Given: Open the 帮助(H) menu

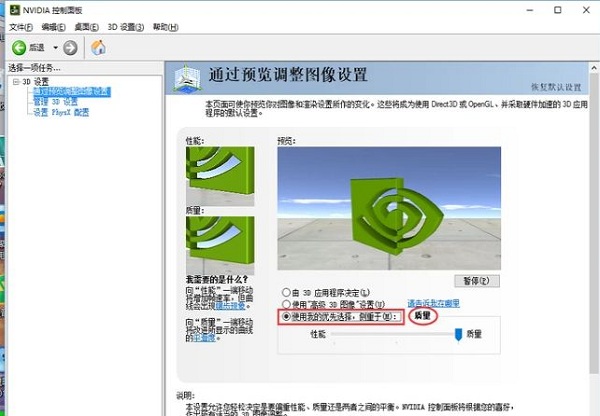Looking at the screenshot, I should click(x=166, y=27).
